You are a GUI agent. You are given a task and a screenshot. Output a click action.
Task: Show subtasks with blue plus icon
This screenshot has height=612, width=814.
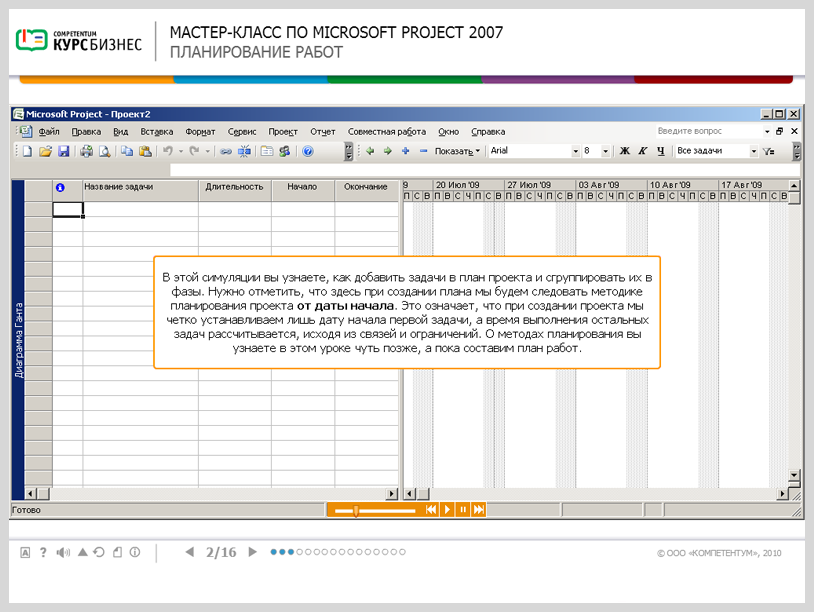pos(405,151)
